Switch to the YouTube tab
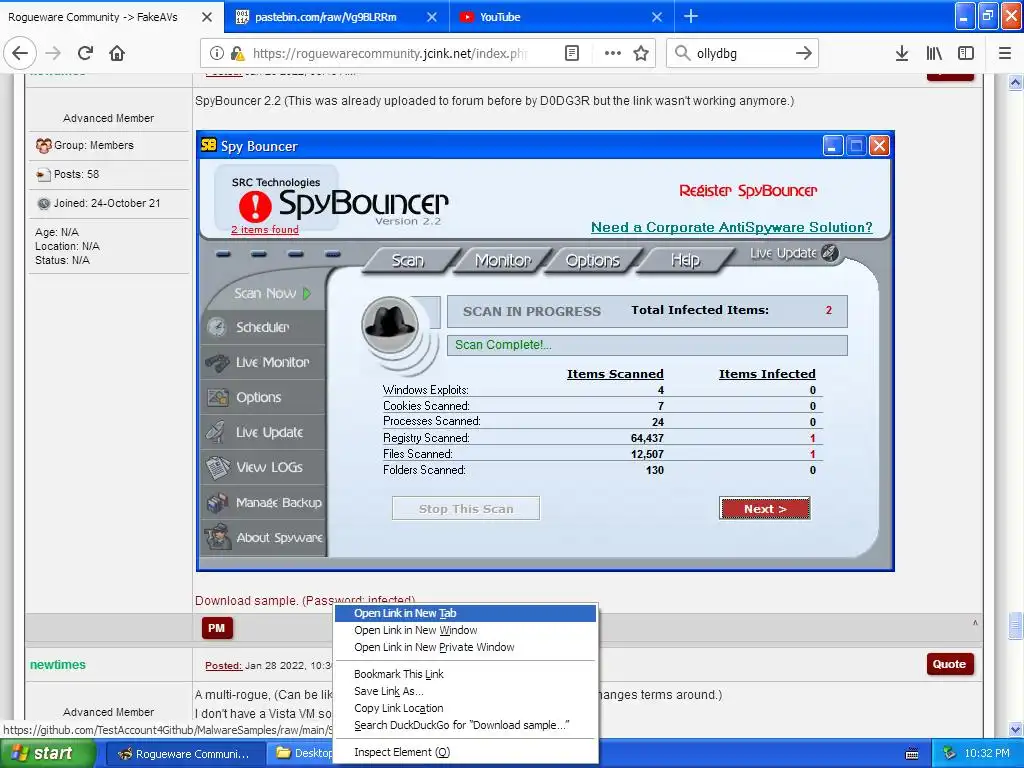Image resolution: width=1024 pixels, height=768 pixels. (562, 17)
